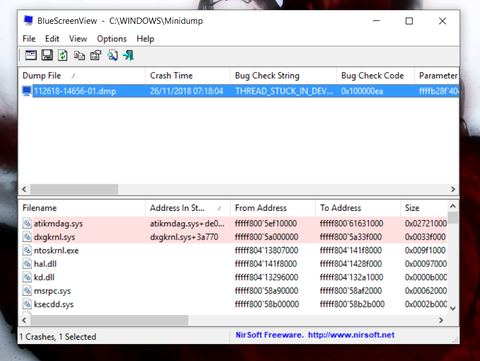This screenshot has width=480, height=361.
Task: Sort by Dump File column header
Action: pos(82,76)
